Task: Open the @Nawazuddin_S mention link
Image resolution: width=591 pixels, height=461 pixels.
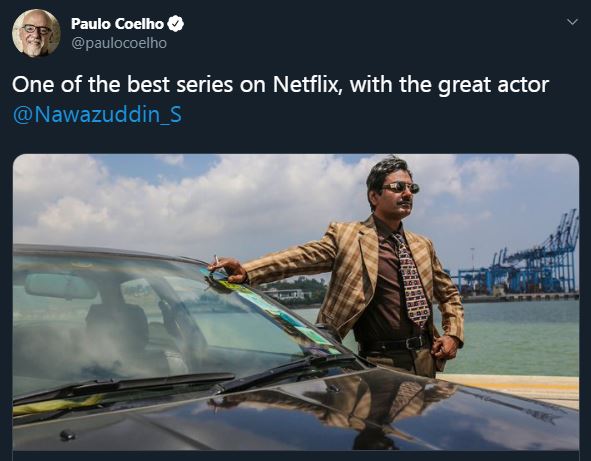Action: click(97, 115)
